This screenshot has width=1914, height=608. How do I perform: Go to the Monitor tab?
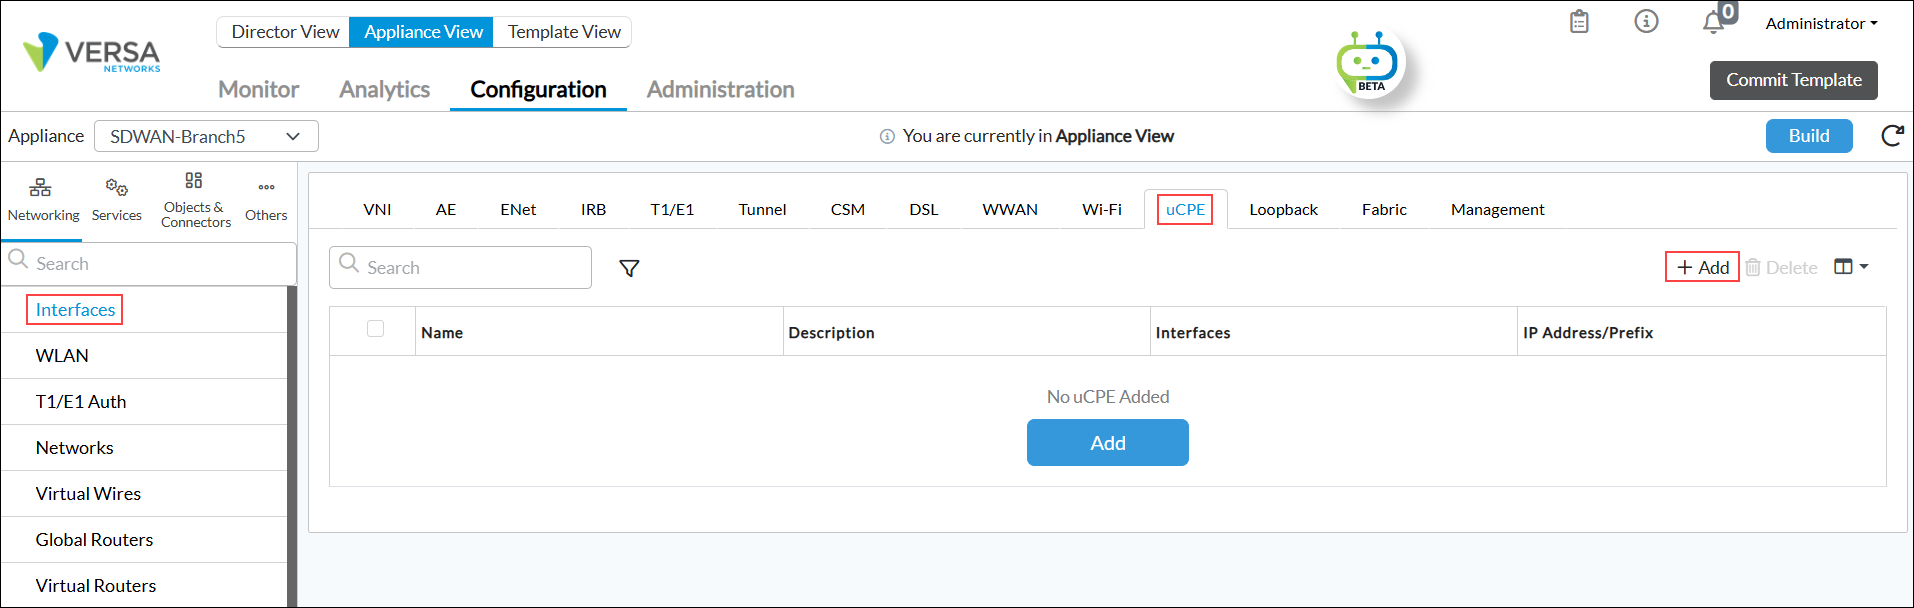point(258,89)
